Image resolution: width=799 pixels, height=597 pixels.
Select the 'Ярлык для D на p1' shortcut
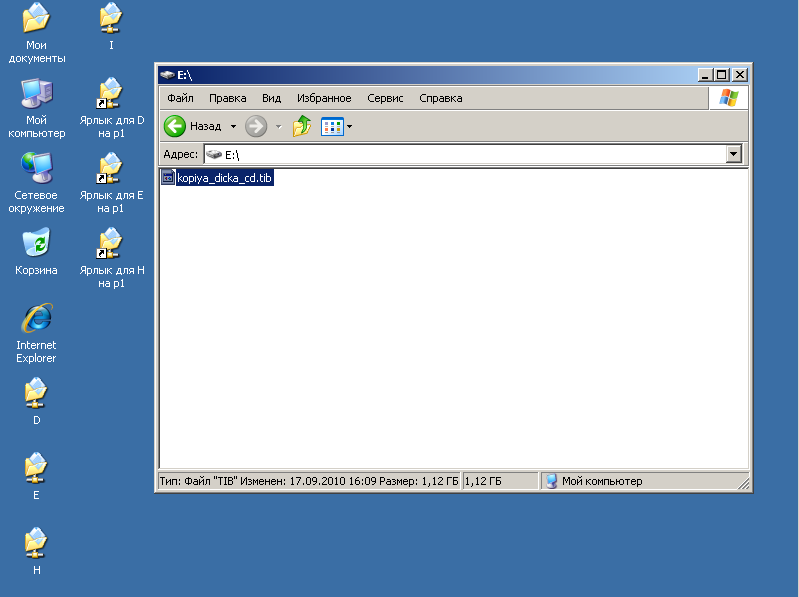pos(111,94)
